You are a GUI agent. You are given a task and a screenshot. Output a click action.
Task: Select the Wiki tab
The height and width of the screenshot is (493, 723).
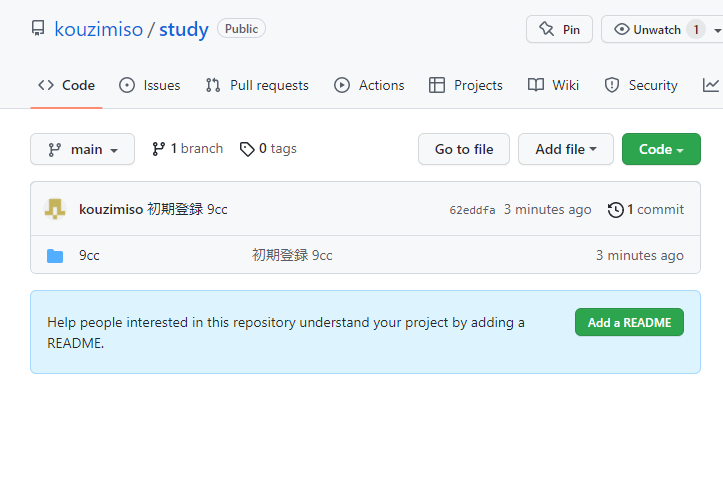pos(554,85)
